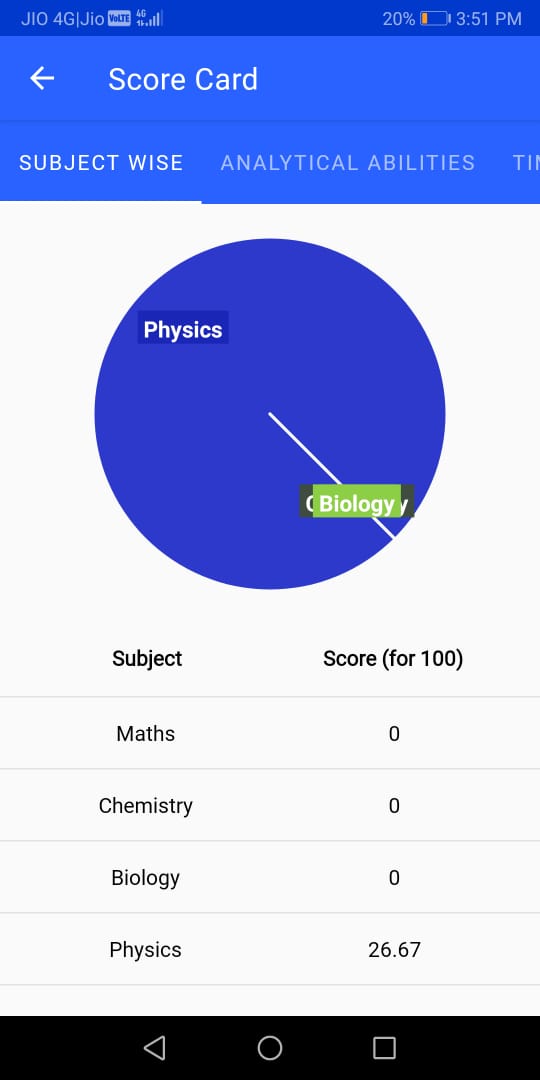Tap the Physics score 26.67
Screen dimensions: 540x1080
(394, 950)
